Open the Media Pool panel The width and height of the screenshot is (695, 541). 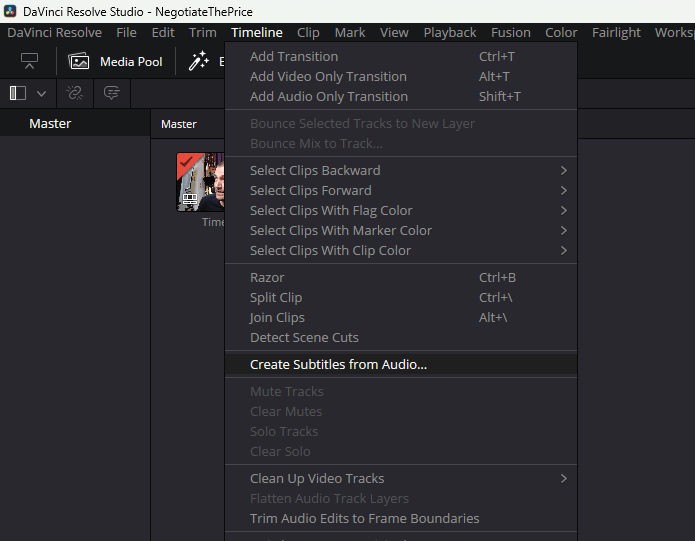[115, 62]
